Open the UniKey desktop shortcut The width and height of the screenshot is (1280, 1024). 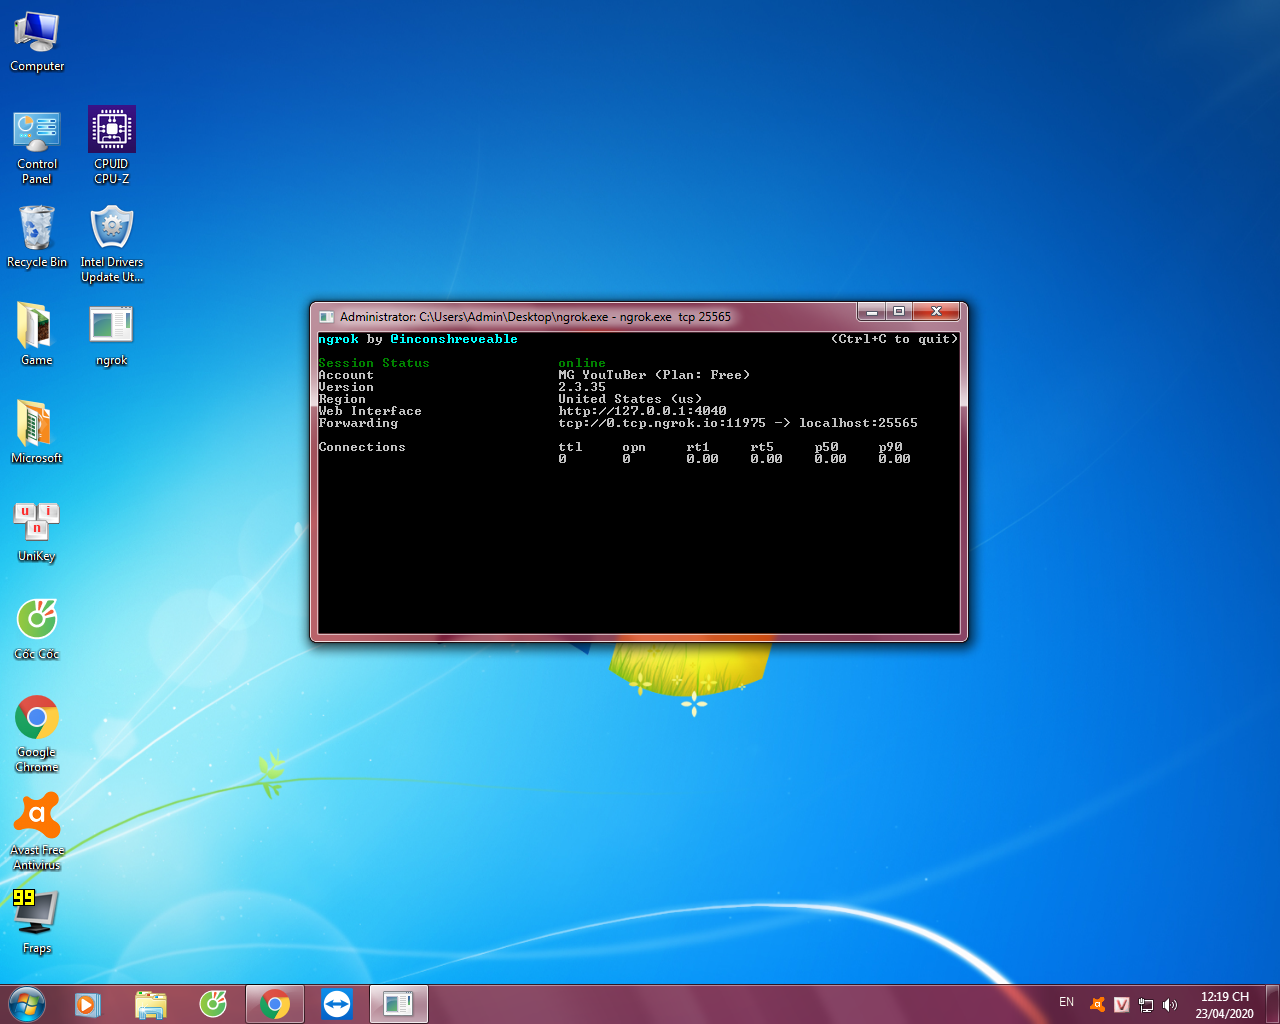coord(37,522)
